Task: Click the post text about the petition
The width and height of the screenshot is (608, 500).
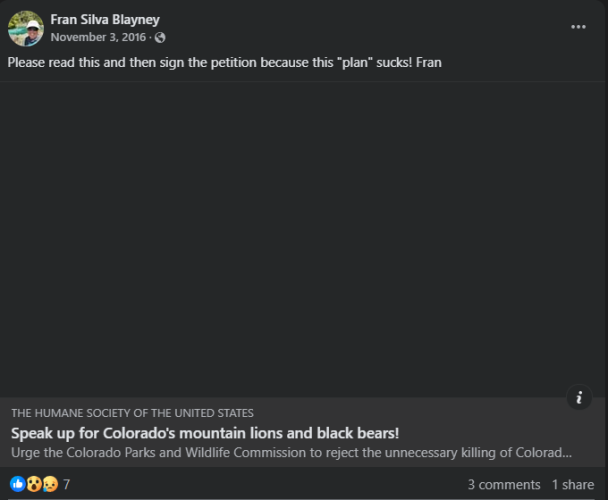Action: [x=225, y=63]
